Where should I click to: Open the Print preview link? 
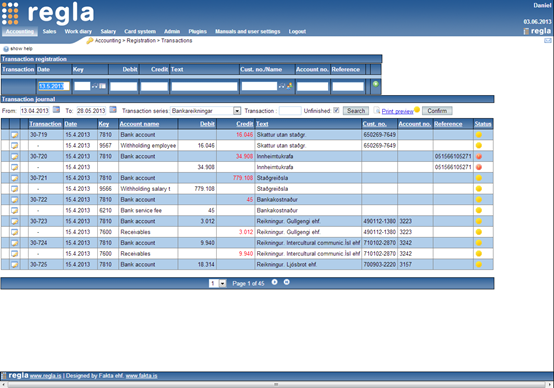click(397, 111)
